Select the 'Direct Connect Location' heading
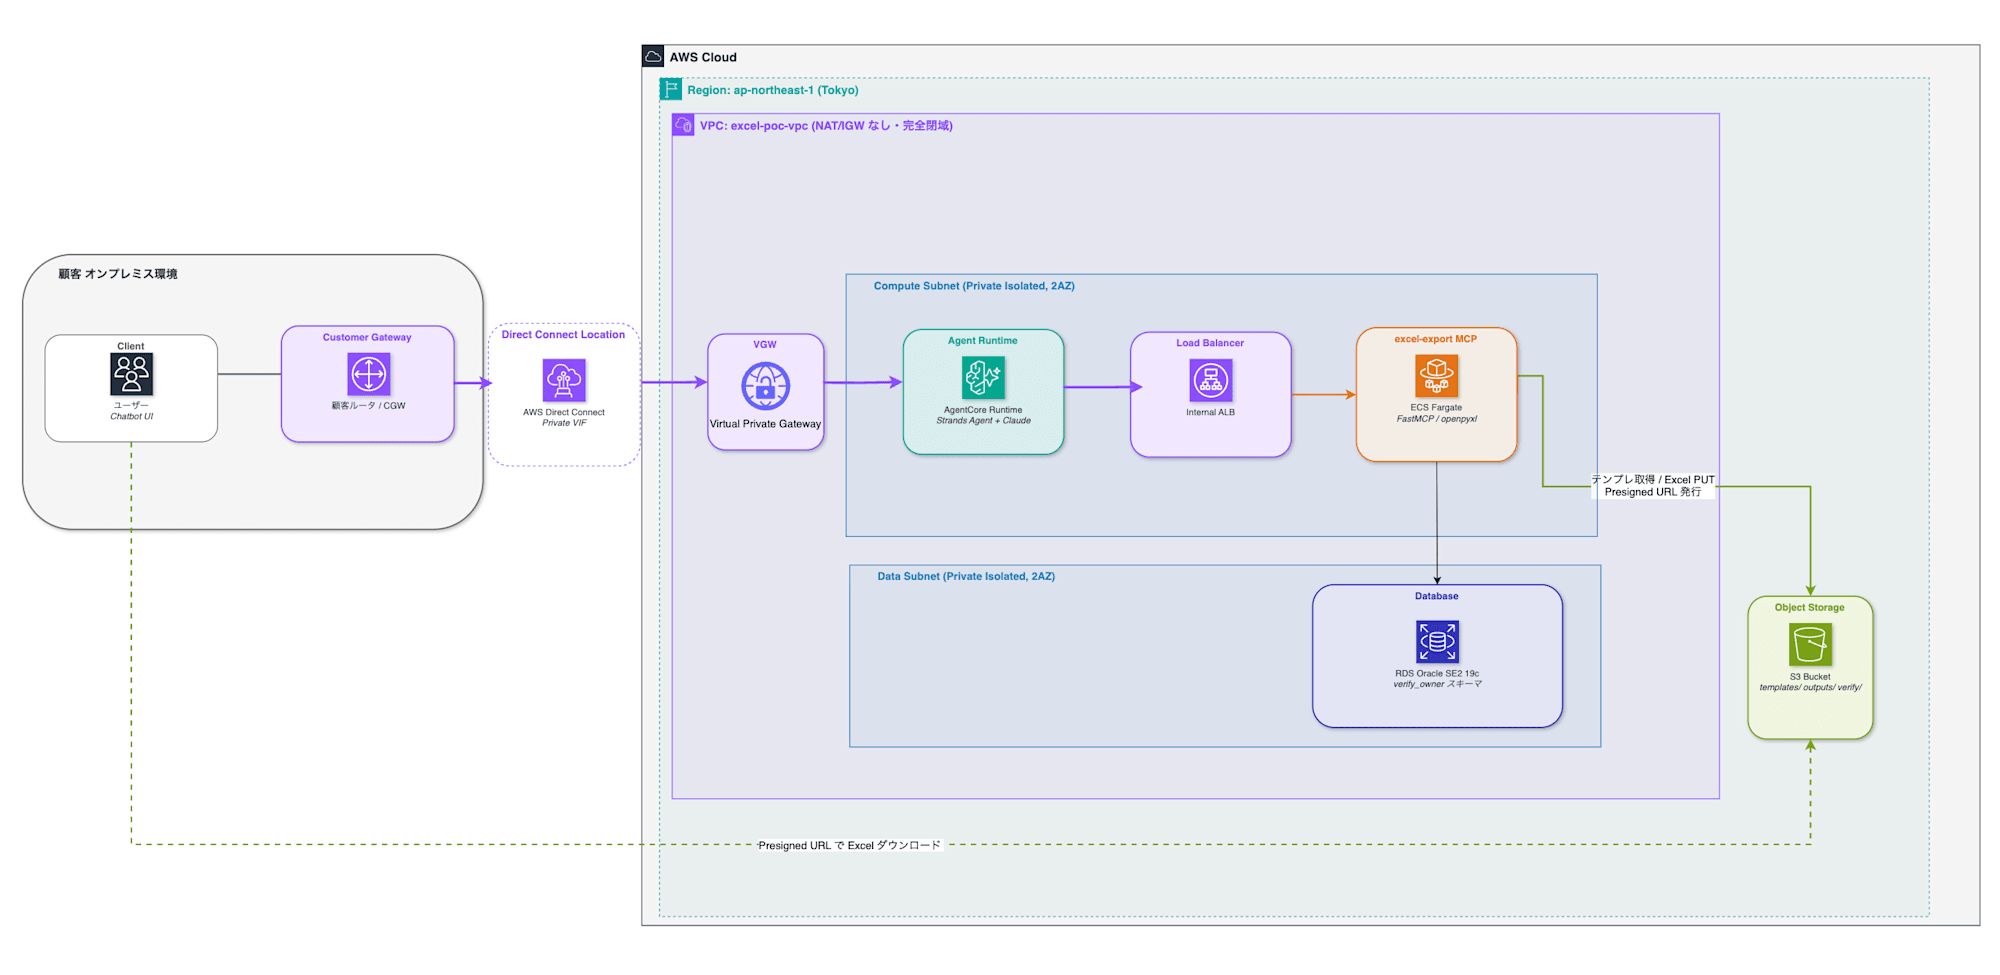 [563, 335]
